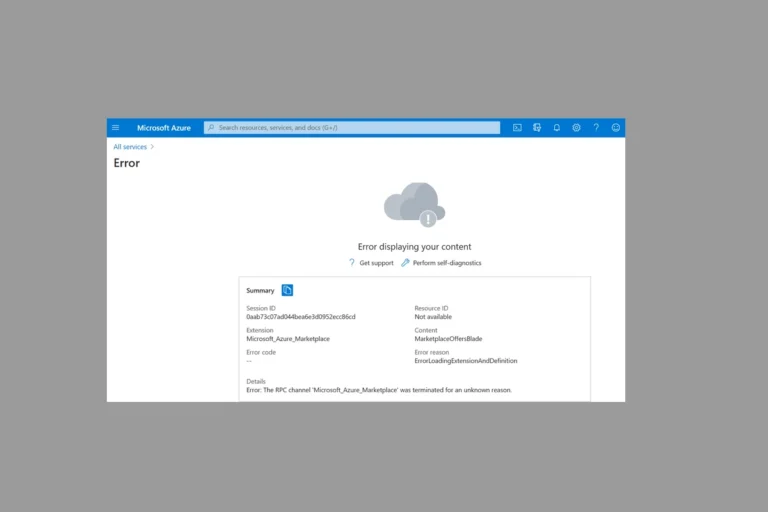Image resolution: width=768 pixels, height=512 pixels.
Task: Select the Session ID value text
Action: tap(301, 317)
